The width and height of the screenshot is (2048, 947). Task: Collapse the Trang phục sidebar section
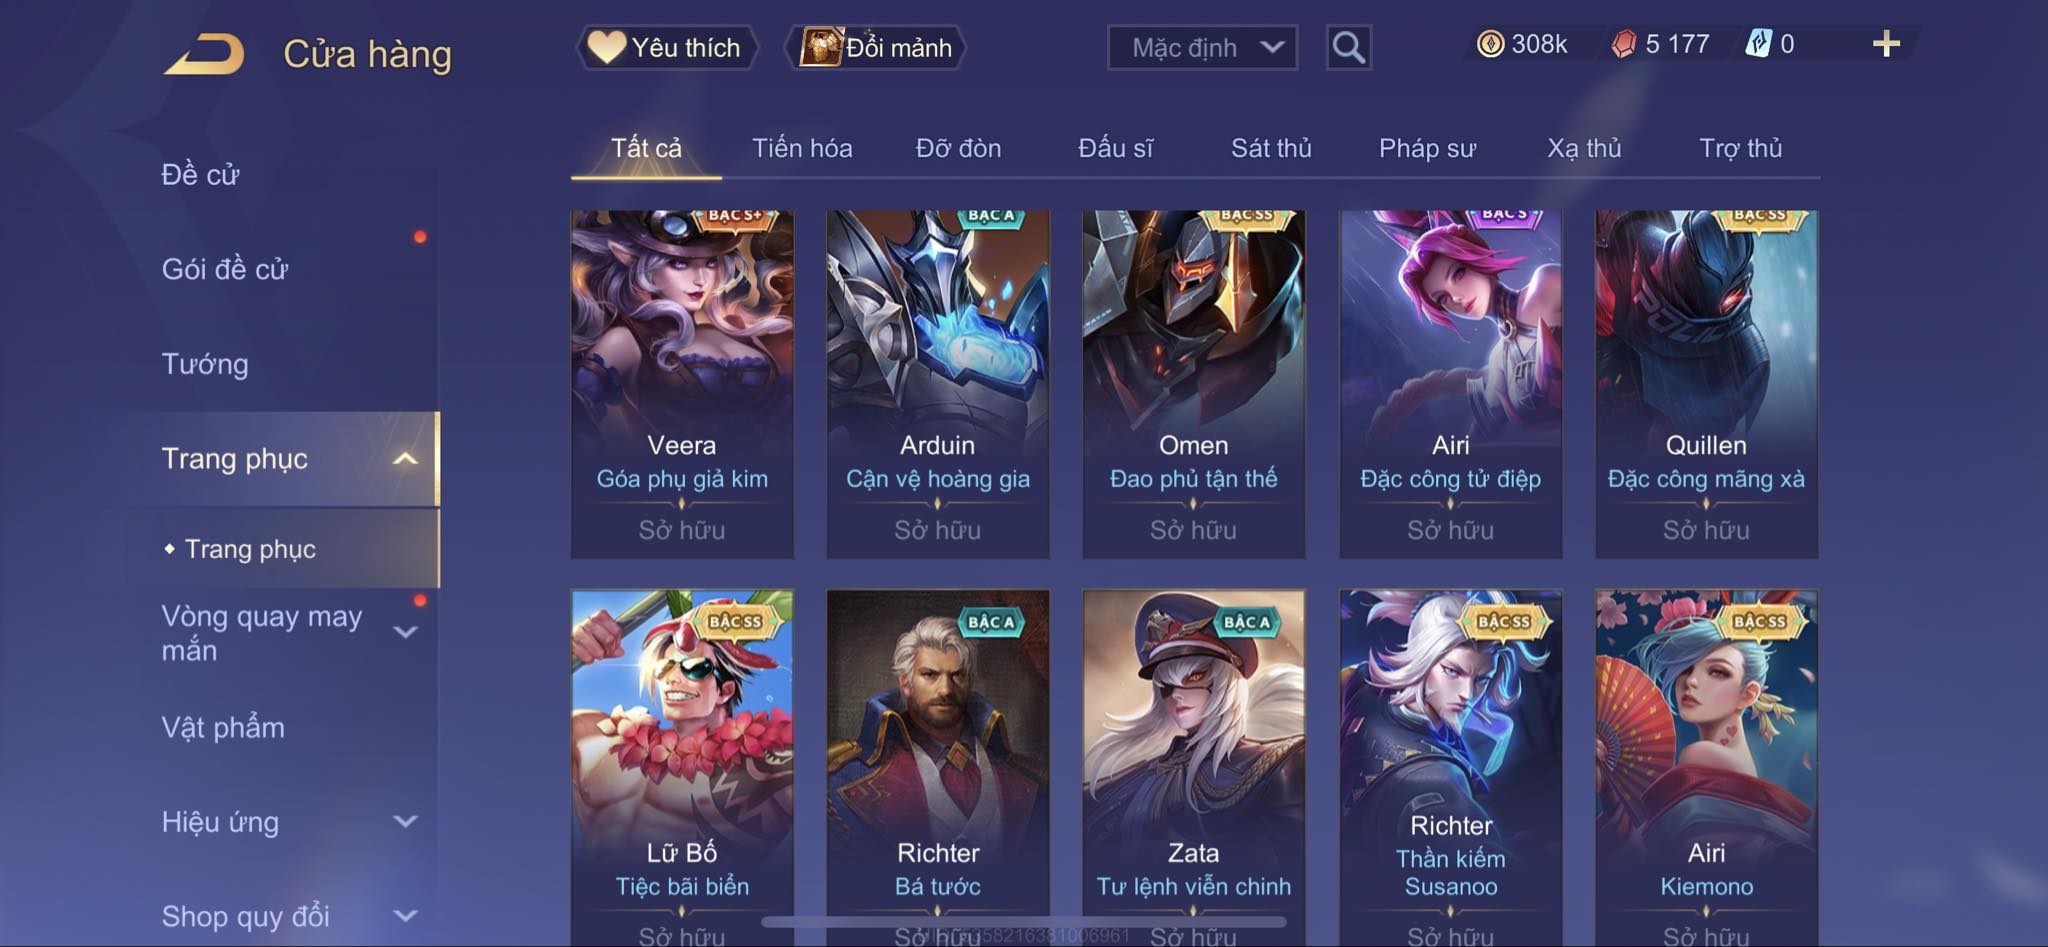click(x=405, y=459)
